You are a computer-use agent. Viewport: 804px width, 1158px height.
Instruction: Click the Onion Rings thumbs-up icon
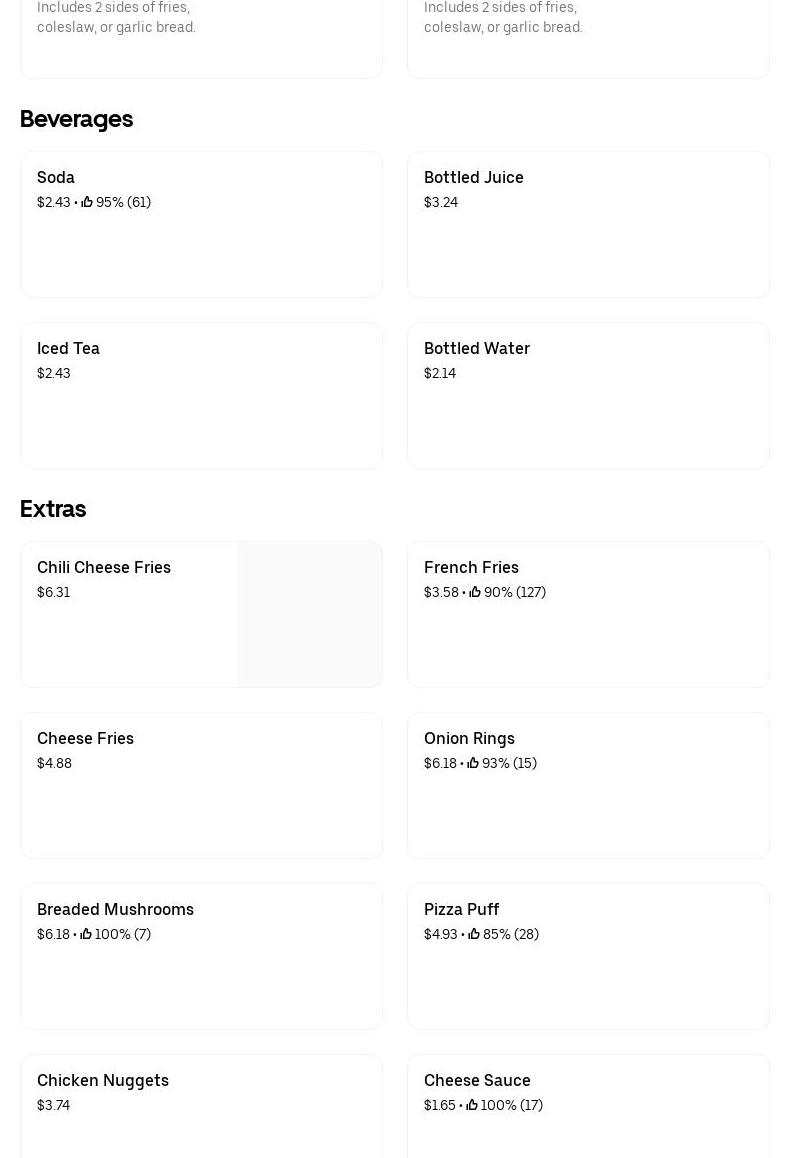[473, 763]
